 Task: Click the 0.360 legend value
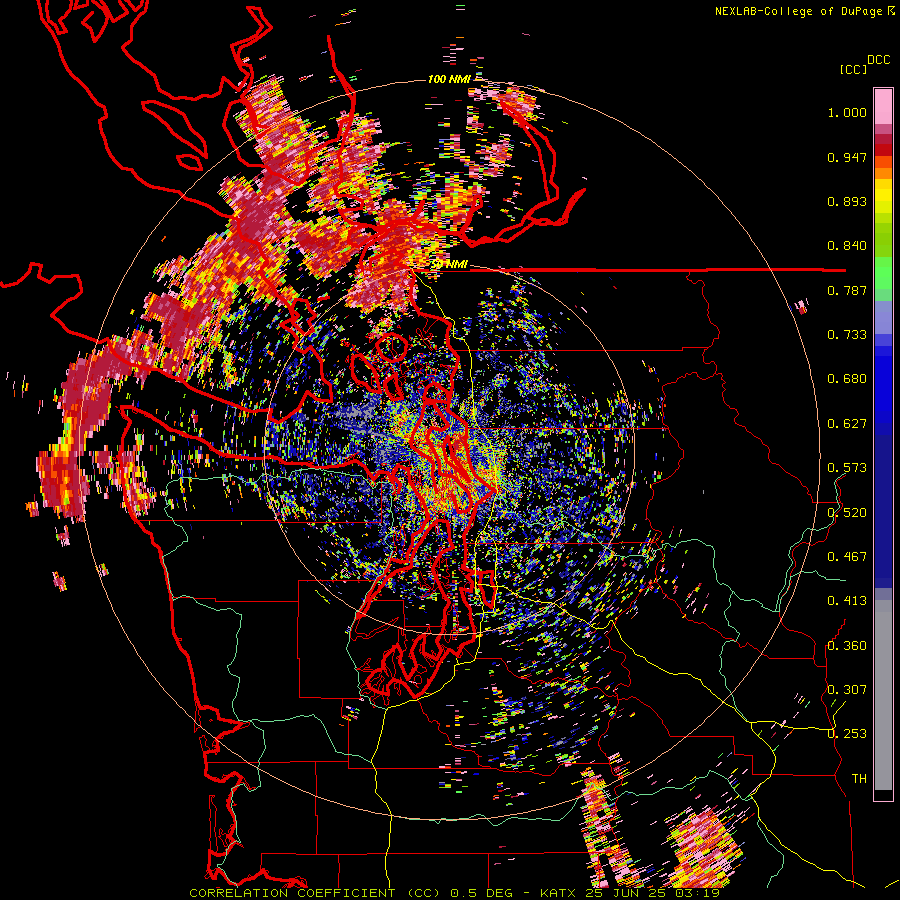(847, 645)
